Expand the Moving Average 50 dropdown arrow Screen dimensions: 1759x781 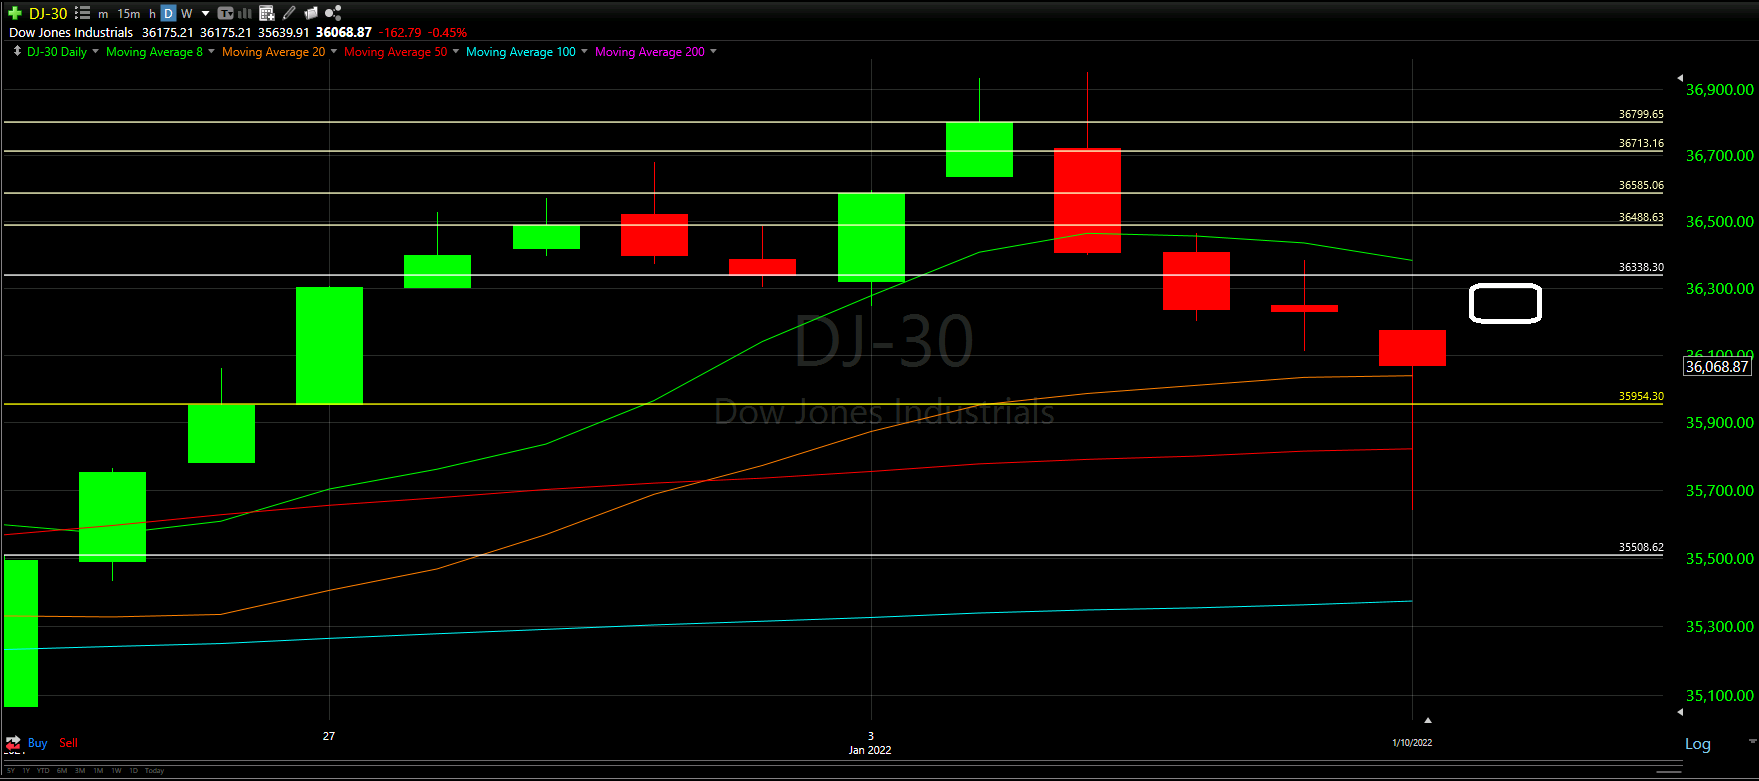pyautogui.click(x=456, y=51)
